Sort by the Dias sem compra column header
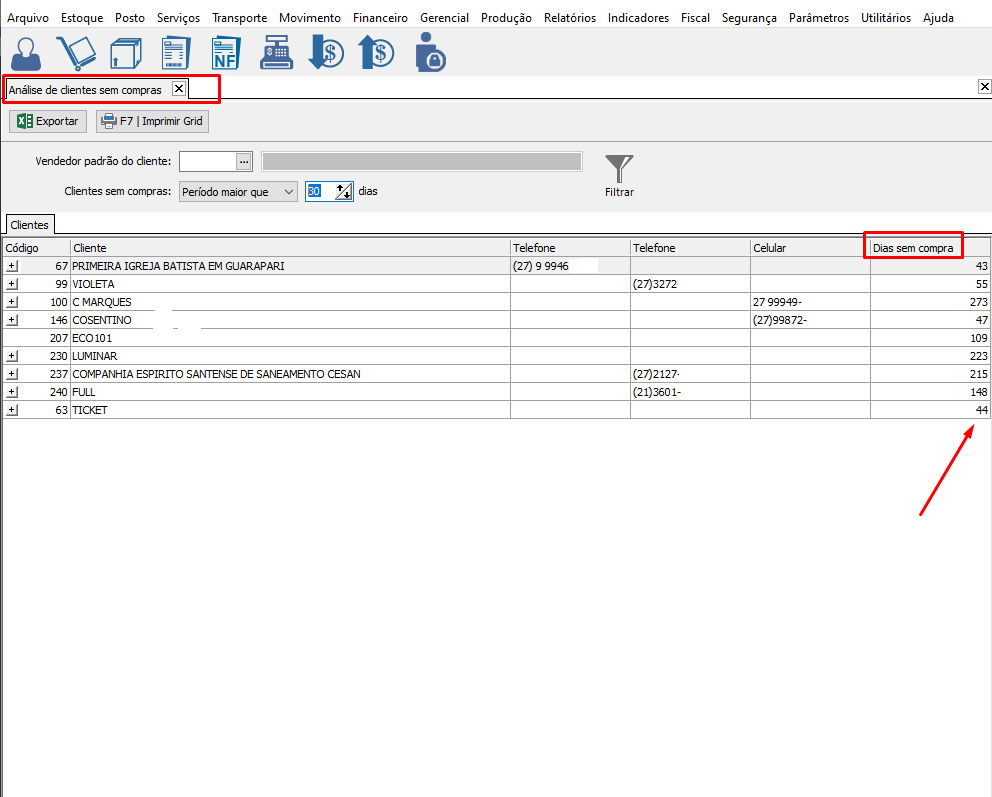Screen dimensions: 992x797 [913, 247]
